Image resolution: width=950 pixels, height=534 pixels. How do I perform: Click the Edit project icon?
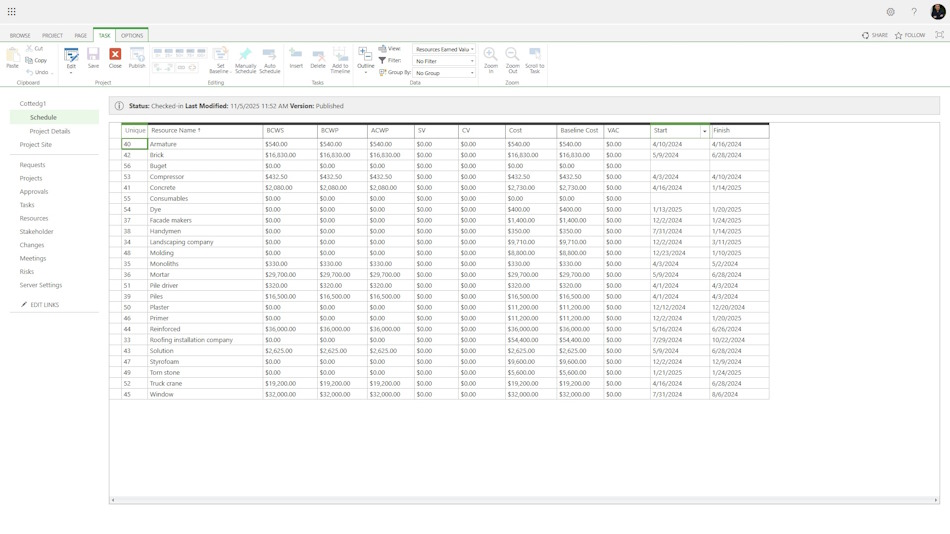pos(71,55)
